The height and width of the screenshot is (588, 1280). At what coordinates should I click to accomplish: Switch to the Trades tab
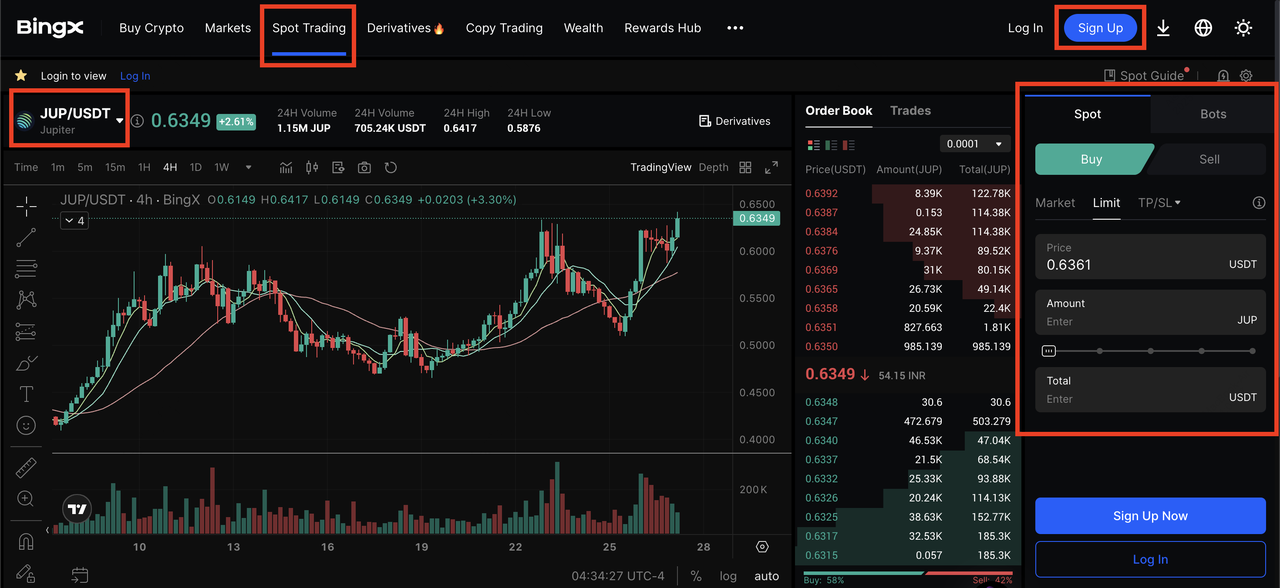tap(910, 111)
